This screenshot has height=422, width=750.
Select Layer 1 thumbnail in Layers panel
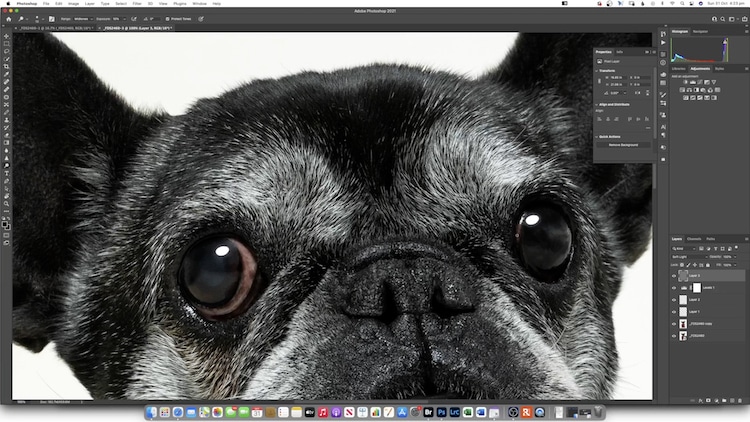[683, 311]
